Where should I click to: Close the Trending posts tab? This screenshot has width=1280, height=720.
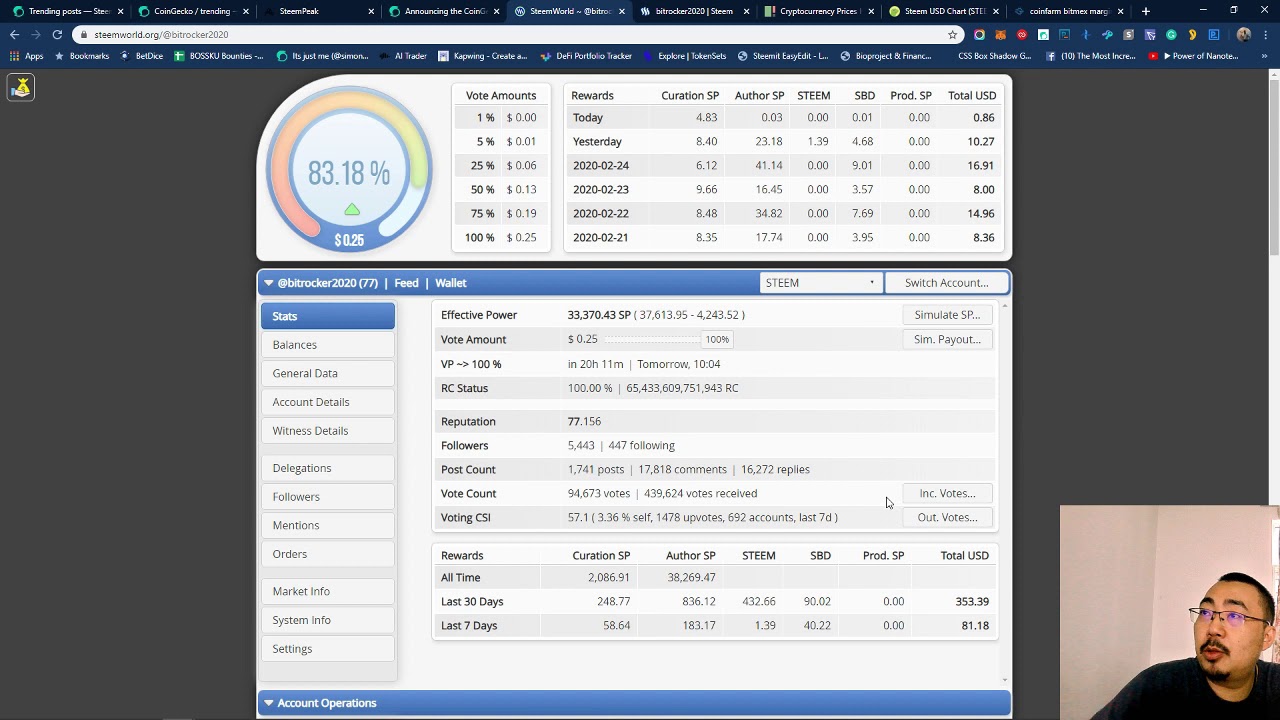coord(120,11)
